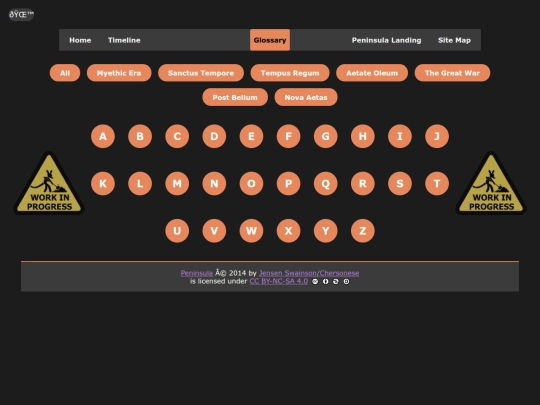Open the CC BY-NC-SA 4.0 license link
Viewport: 540px width, 405px height.
point(279,281)
